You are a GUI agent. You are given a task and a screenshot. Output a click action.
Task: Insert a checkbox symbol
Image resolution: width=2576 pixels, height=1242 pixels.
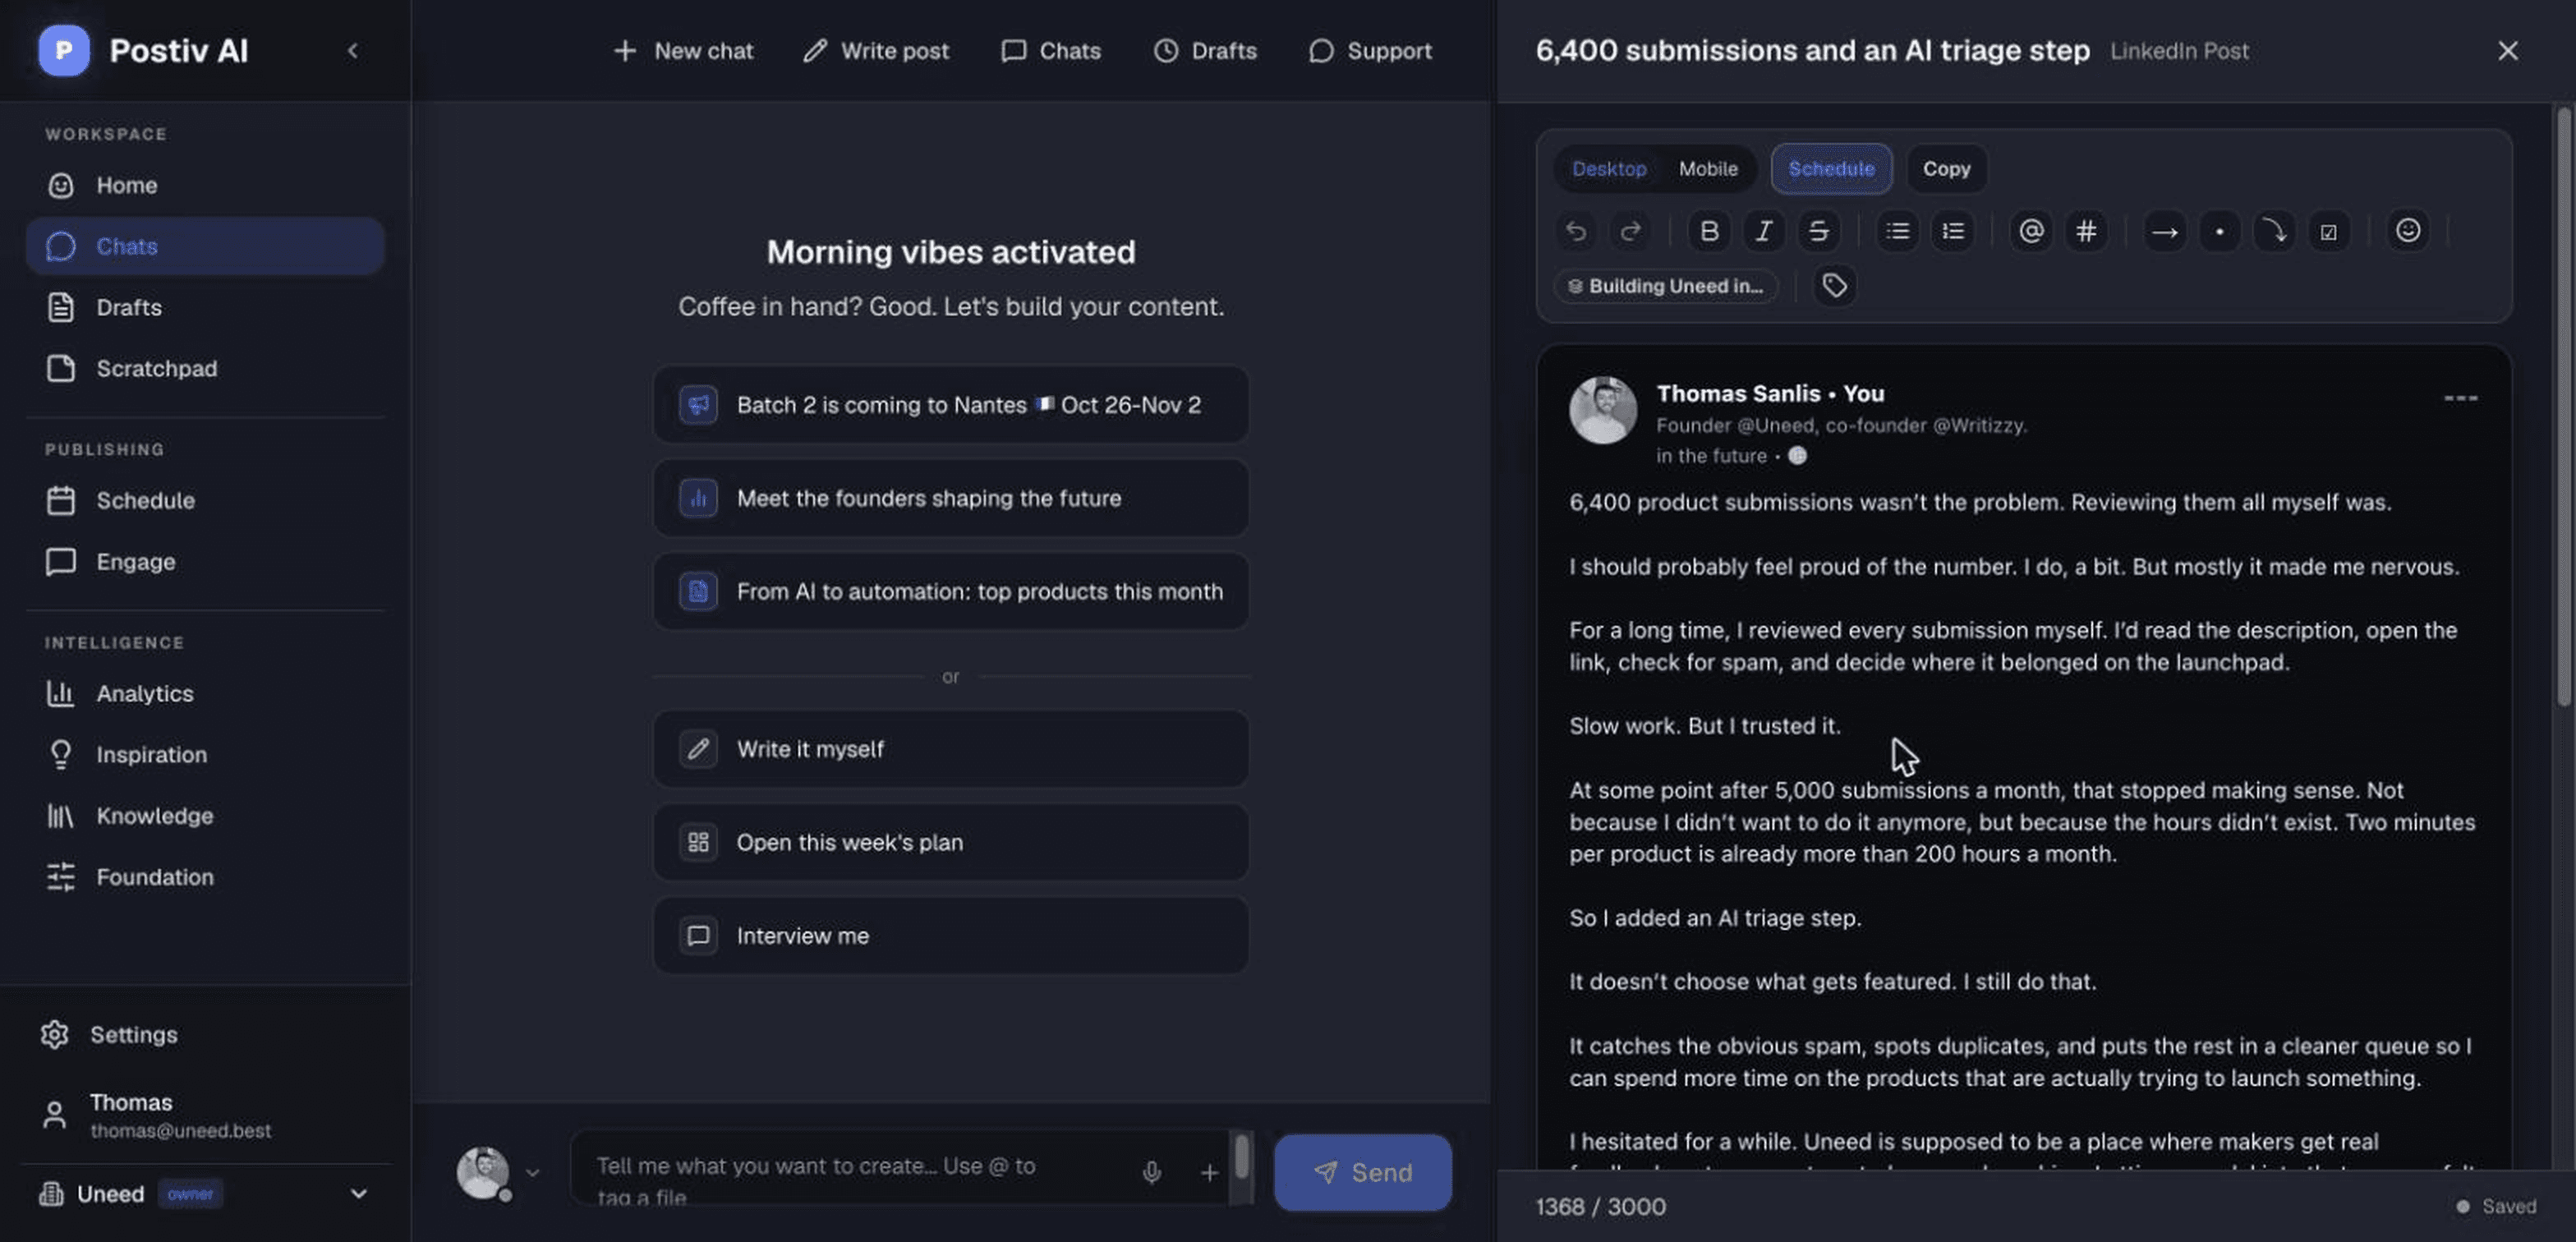2327,231
